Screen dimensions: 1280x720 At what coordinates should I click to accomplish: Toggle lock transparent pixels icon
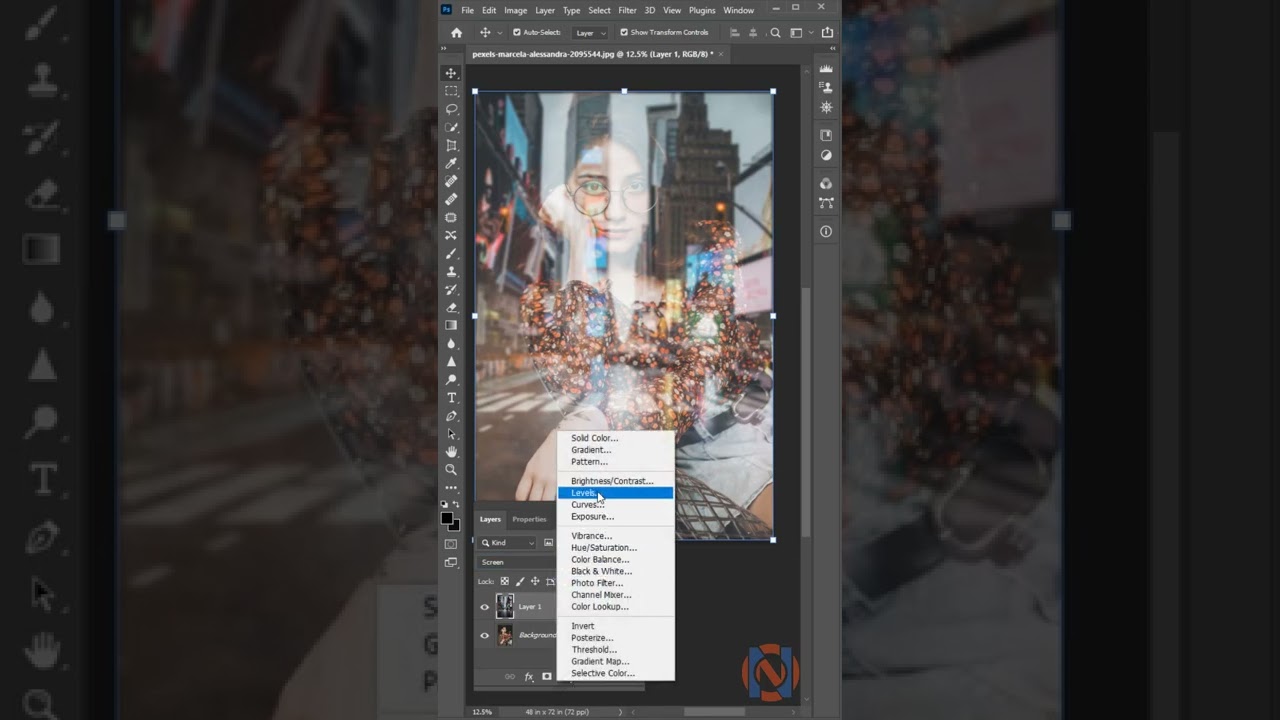click(505, 581)
